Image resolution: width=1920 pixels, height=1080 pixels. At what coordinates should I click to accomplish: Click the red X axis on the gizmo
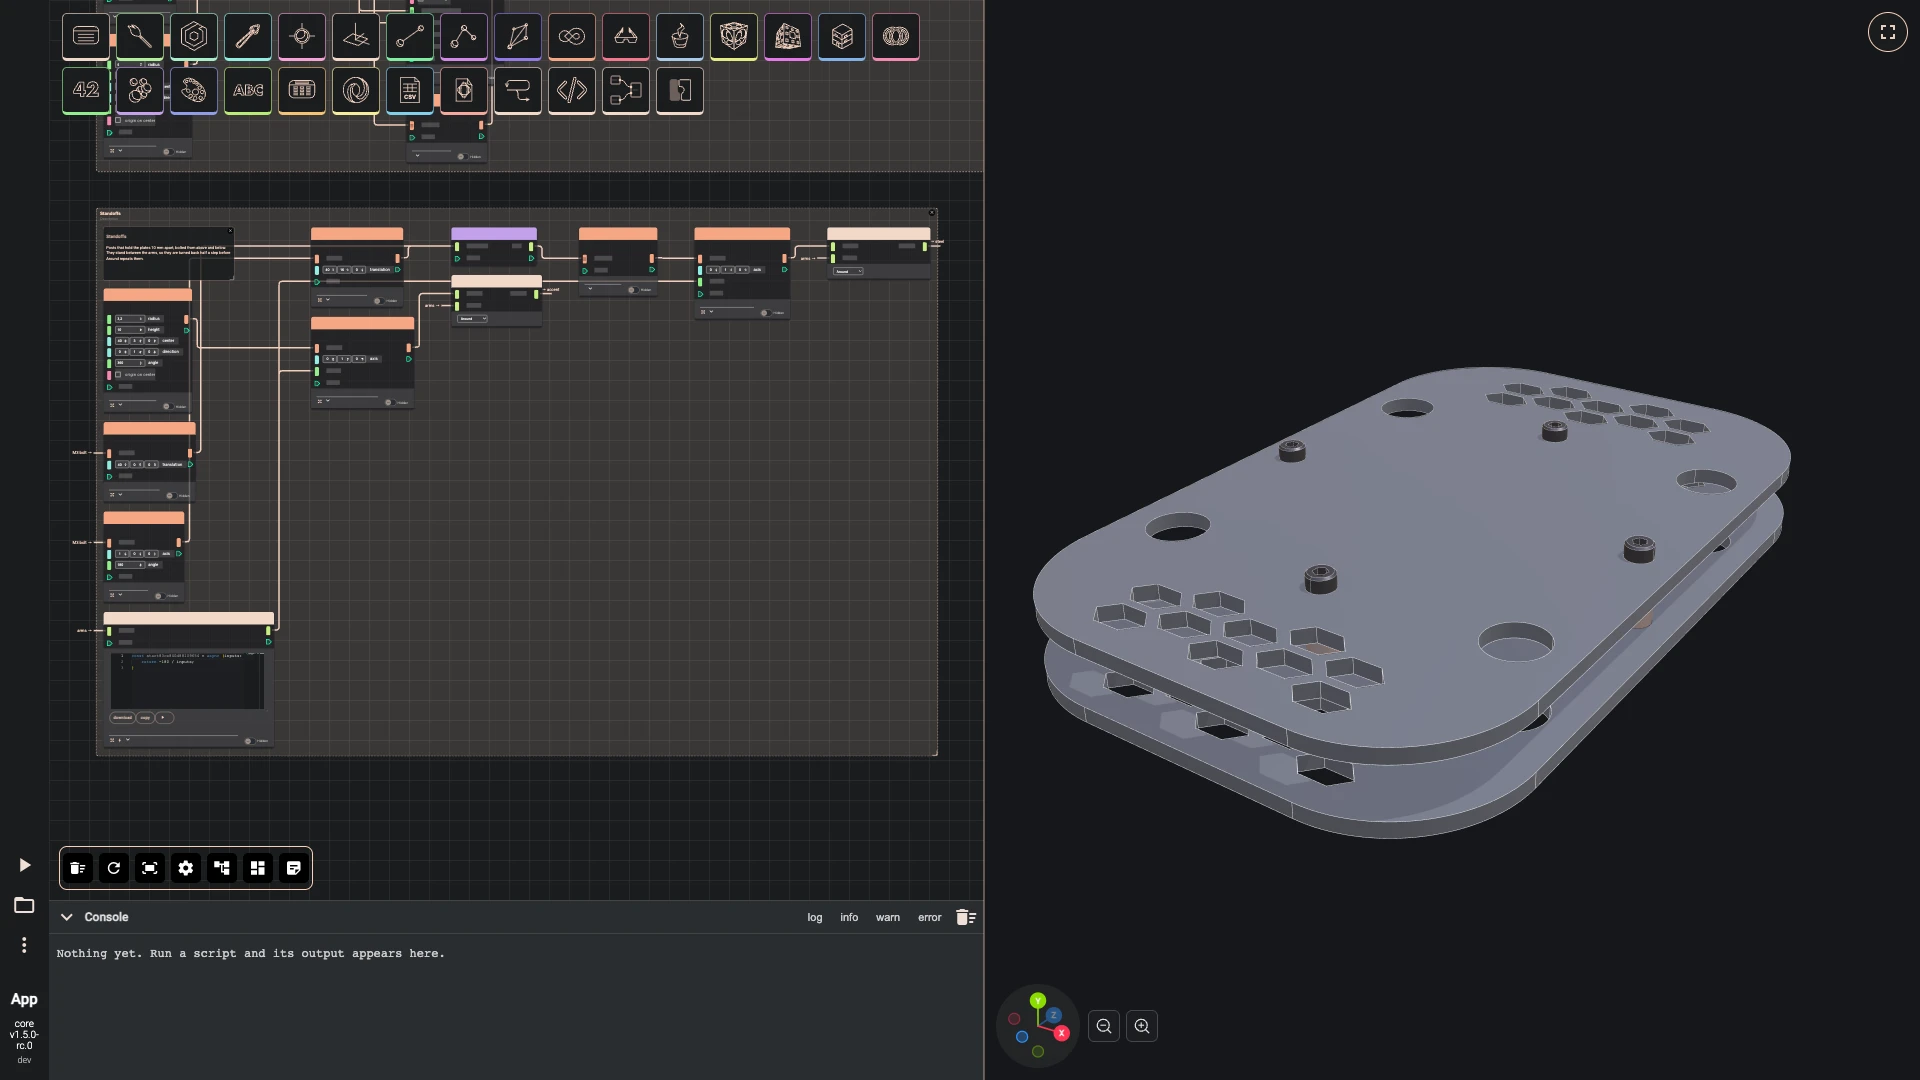point(1062,1033)
